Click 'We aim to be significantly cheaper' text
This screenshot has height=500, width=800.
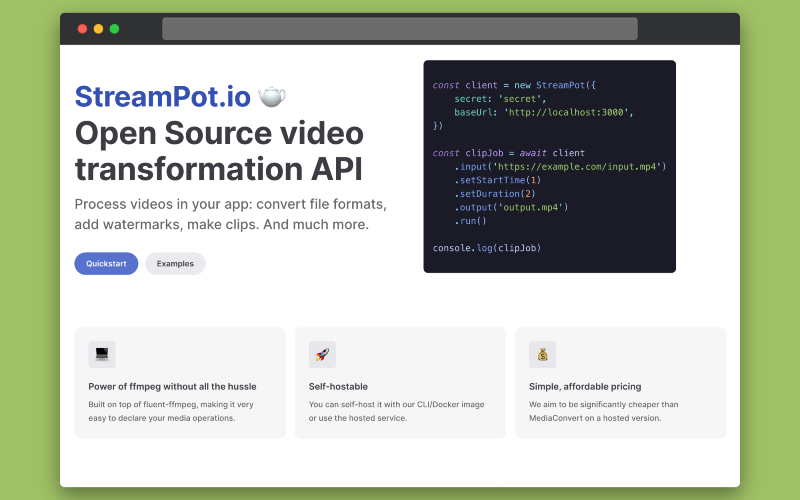604,411
